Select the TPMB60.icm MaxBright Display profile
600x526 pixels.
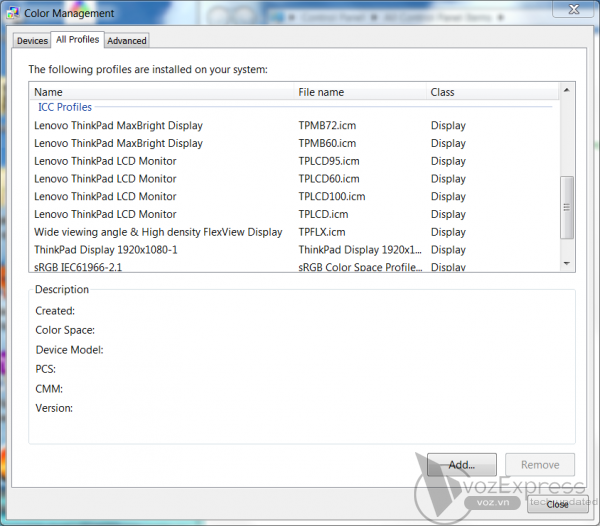point(118,144)
